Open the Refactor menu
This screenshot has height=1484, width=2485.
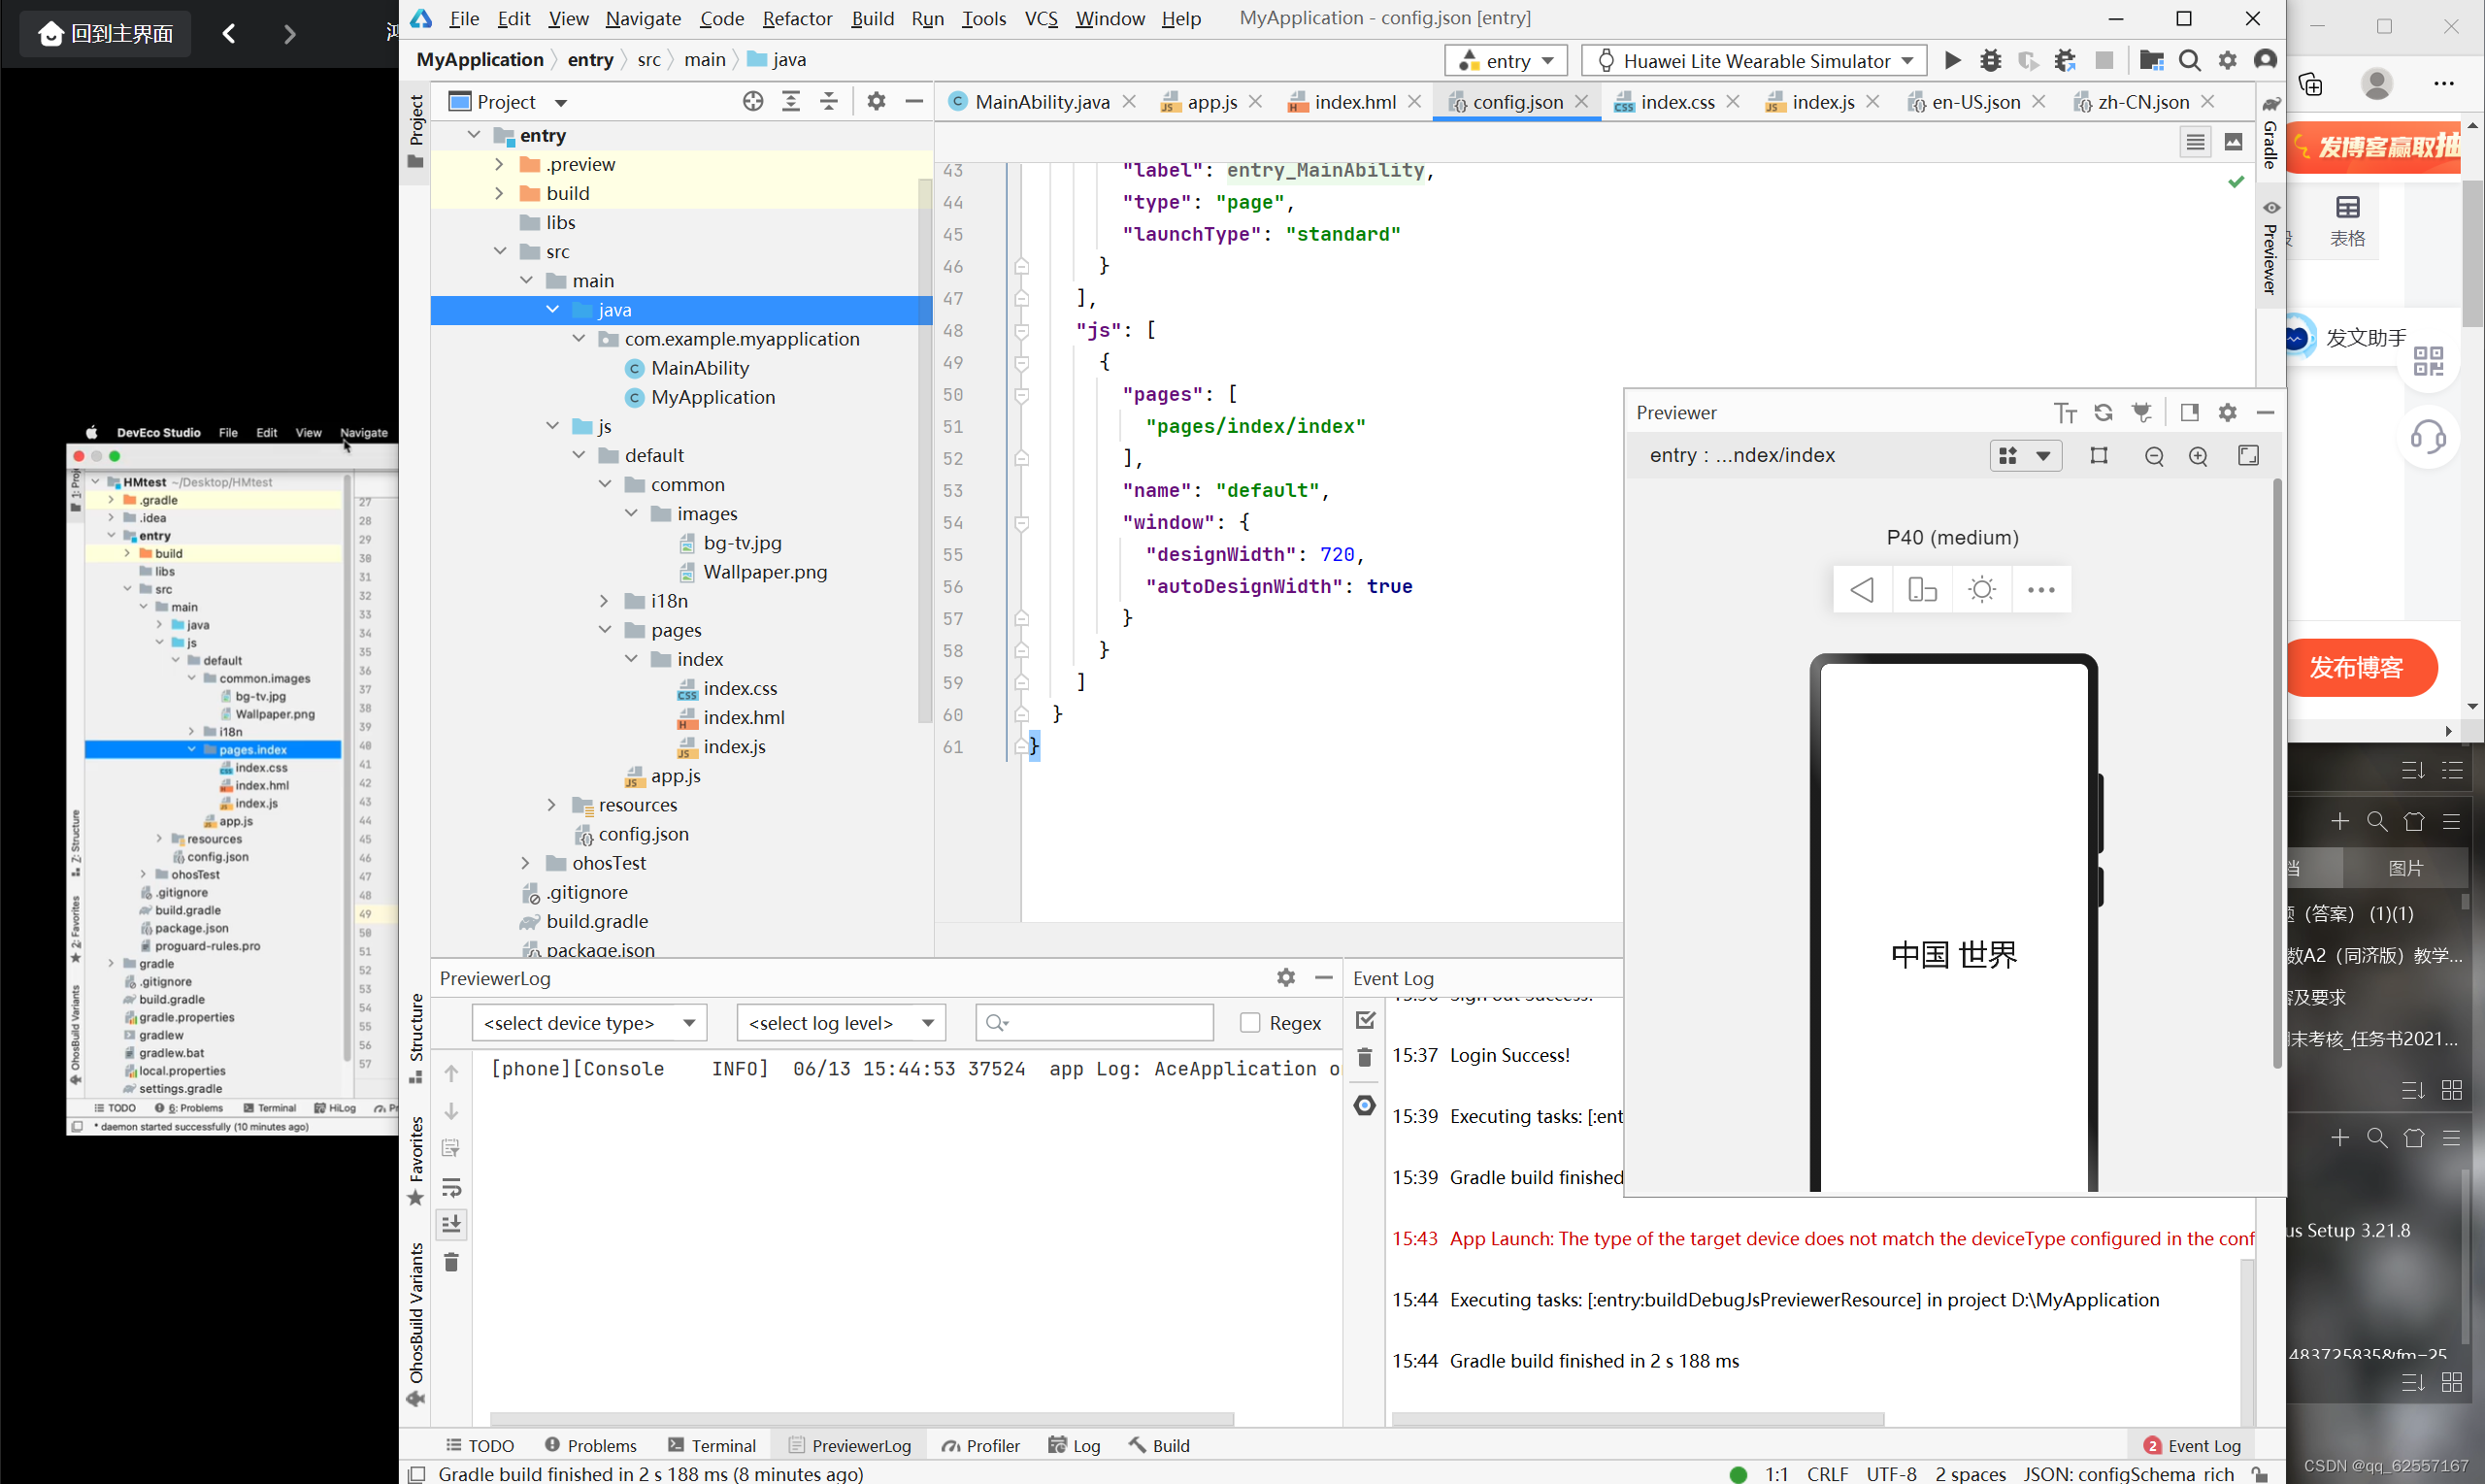[x=796, y=18]
